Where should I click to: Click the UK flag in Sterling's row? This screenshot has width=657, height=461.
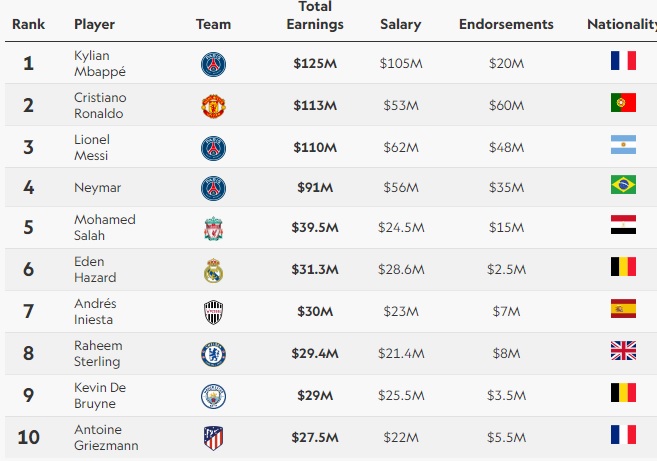623,350
